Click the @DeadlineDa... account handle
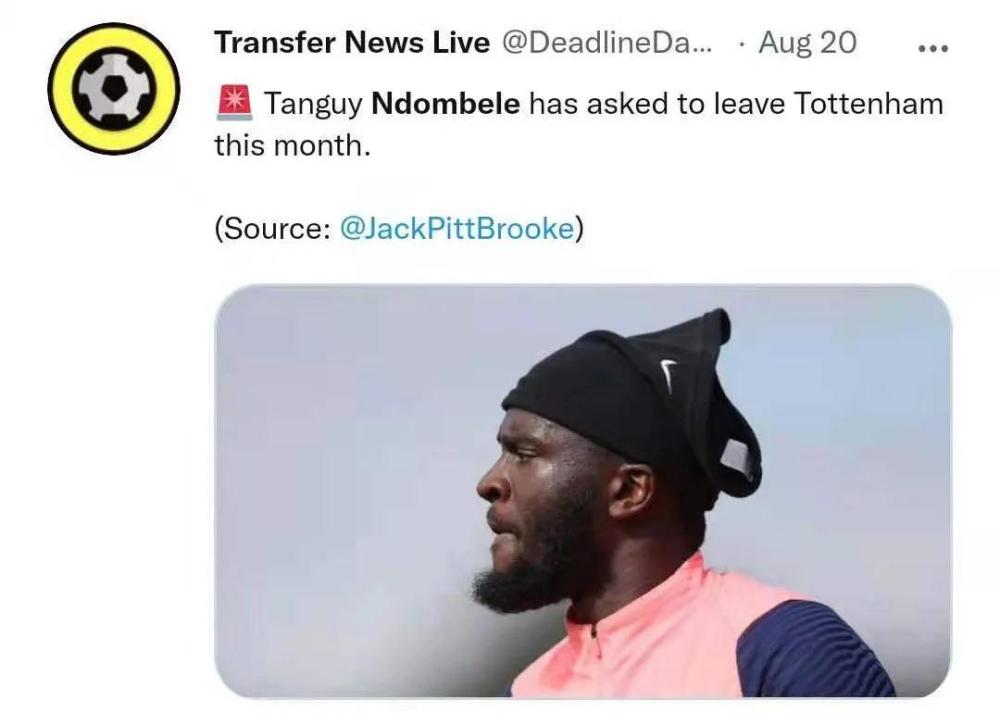The image size is (1000, 713). tap(607, 43)
